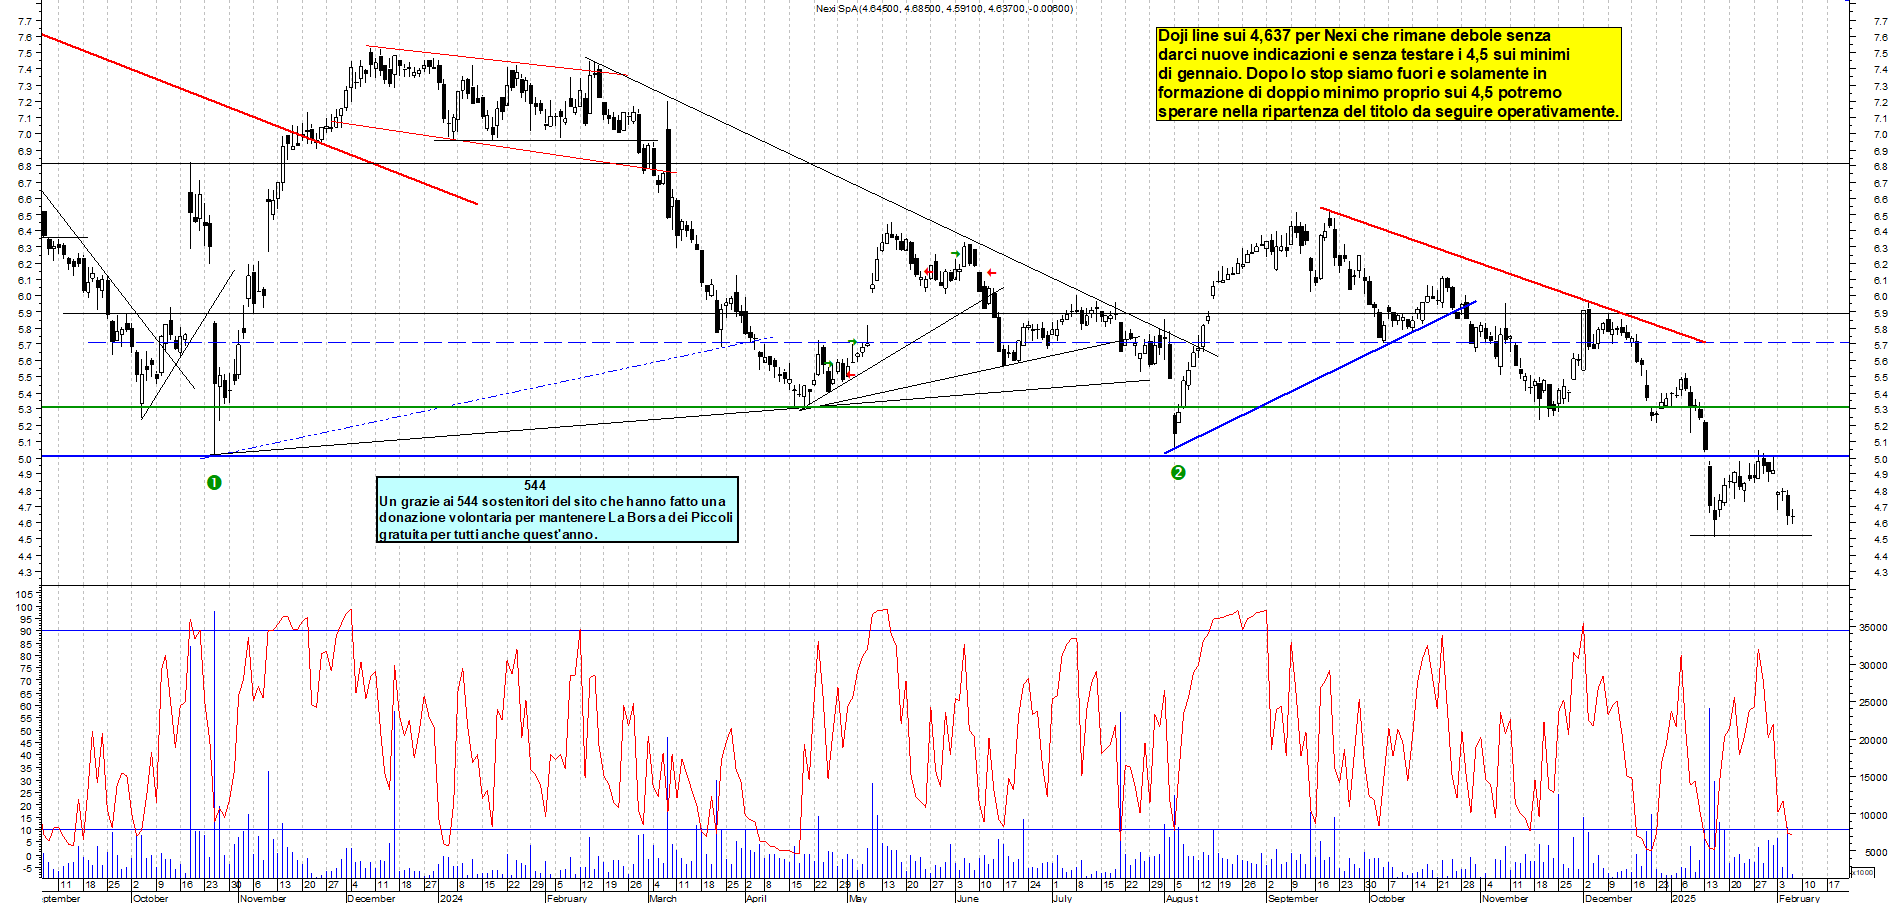The image size is (1890, 903).
Task: Select the cyan '544 sostenitori' donation note box
Action: (557, 509)
